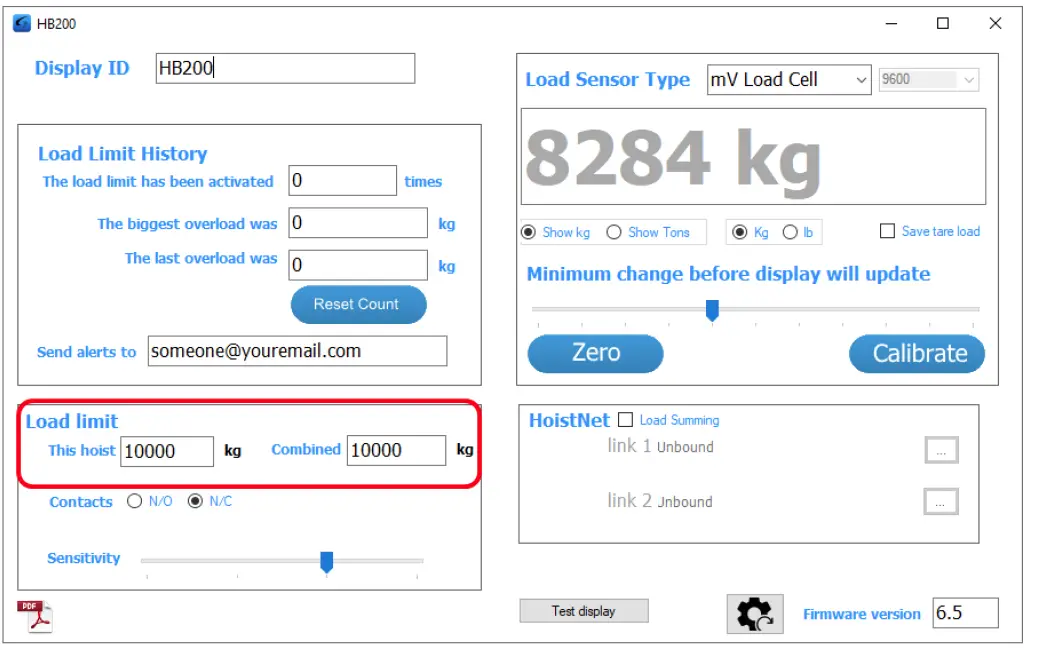Minimize the HB200 window
Screen dimensions: 1038x650
click(x=891, y=24)
